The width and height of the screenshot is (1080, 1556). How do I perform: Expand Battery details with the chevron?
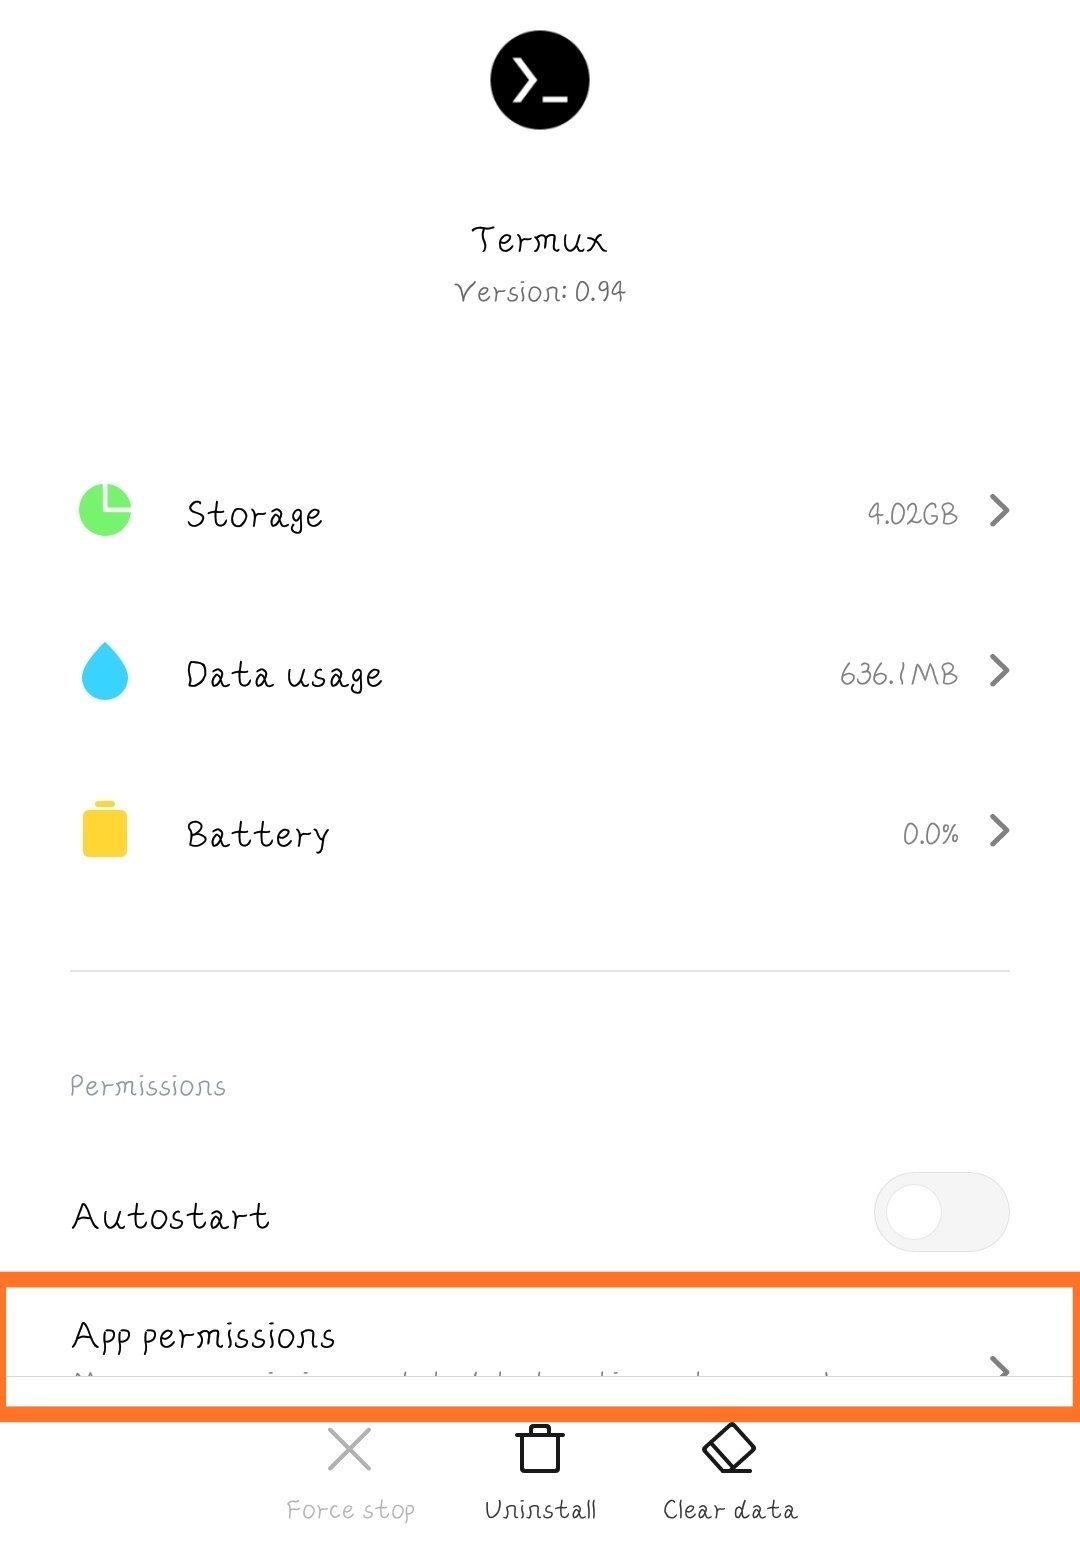click(999, 830)
